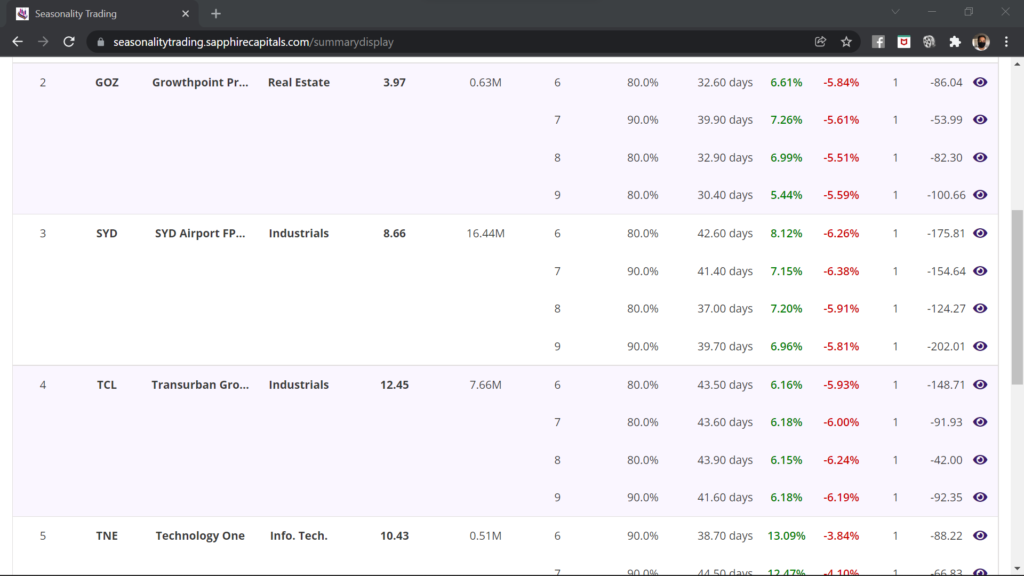Toggle eye icon for SYD row 7
This screenshot has height=576, width=1024.
click(x=980, y=271)
